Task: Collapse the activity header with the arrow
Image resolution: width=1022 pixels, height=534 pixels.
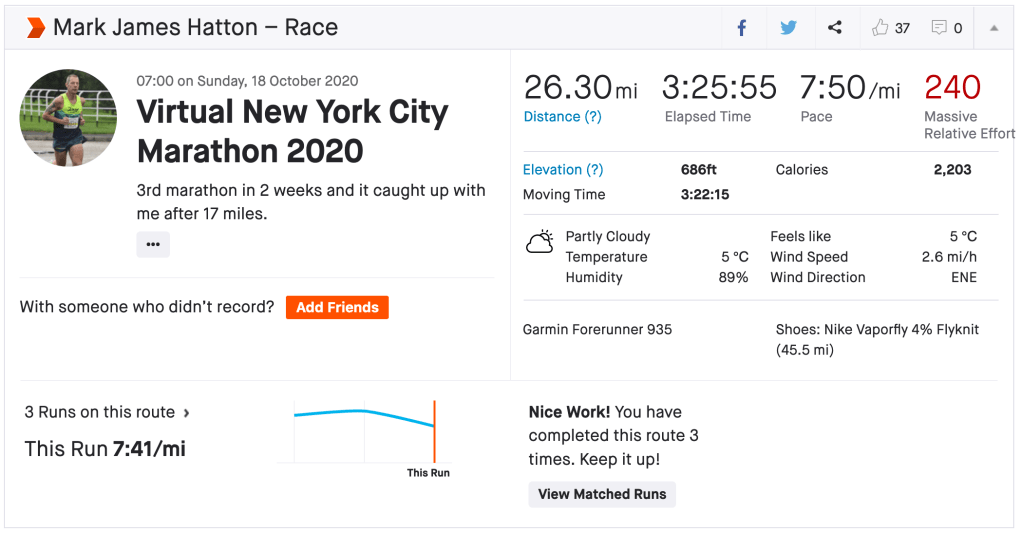Action: coord(994,28)
